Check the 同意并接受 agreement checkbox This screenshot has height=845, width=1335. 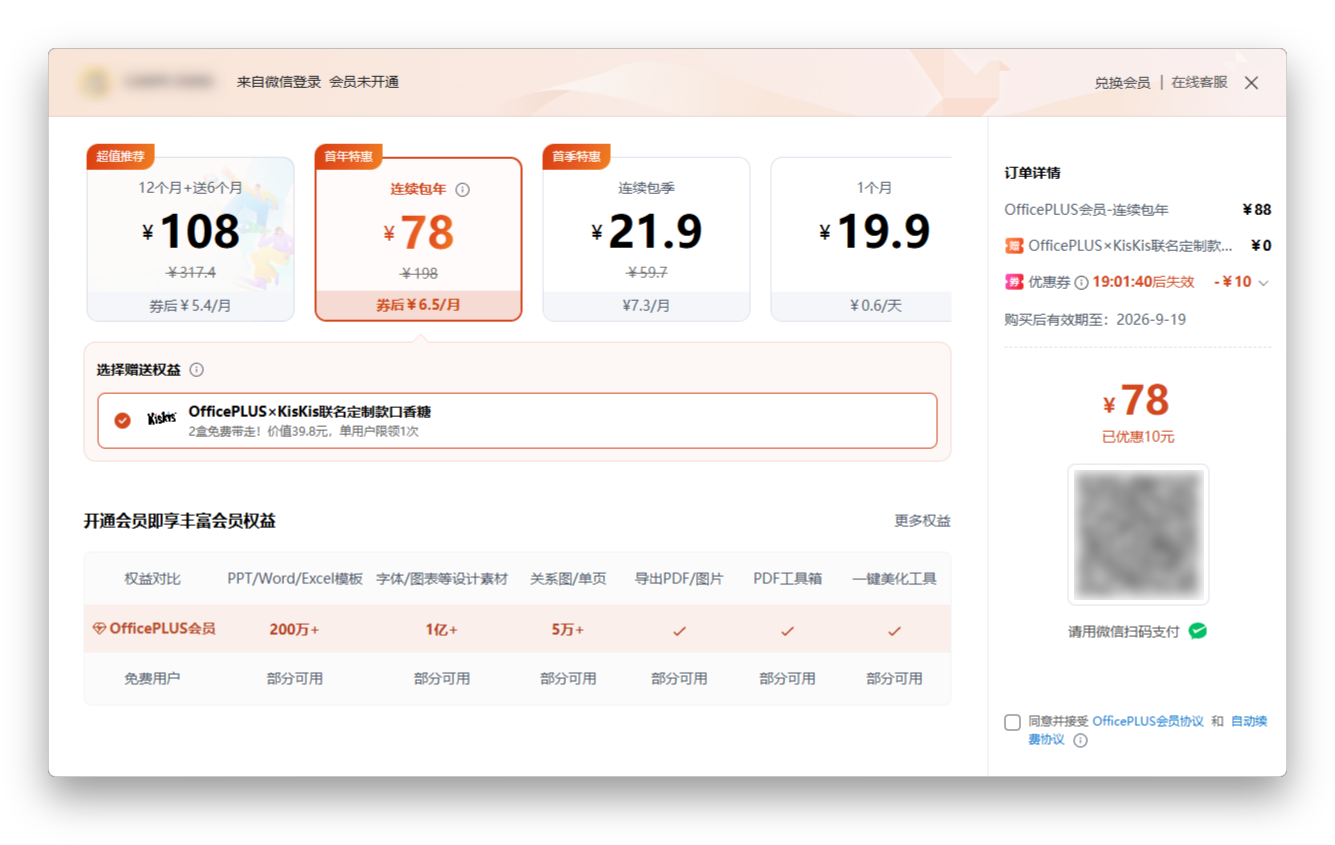[x=1012, y=722]
